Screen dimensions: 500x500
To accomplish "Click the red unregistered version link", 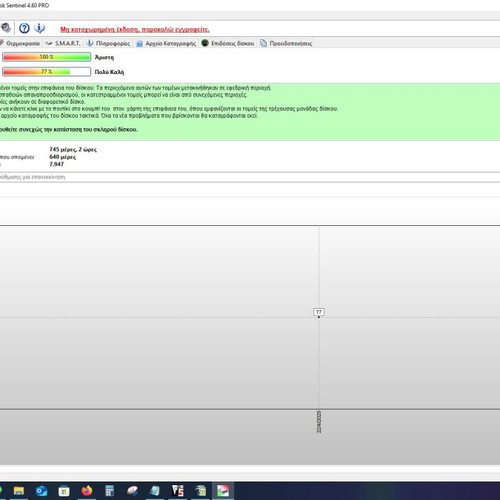I will pos(135,29).
